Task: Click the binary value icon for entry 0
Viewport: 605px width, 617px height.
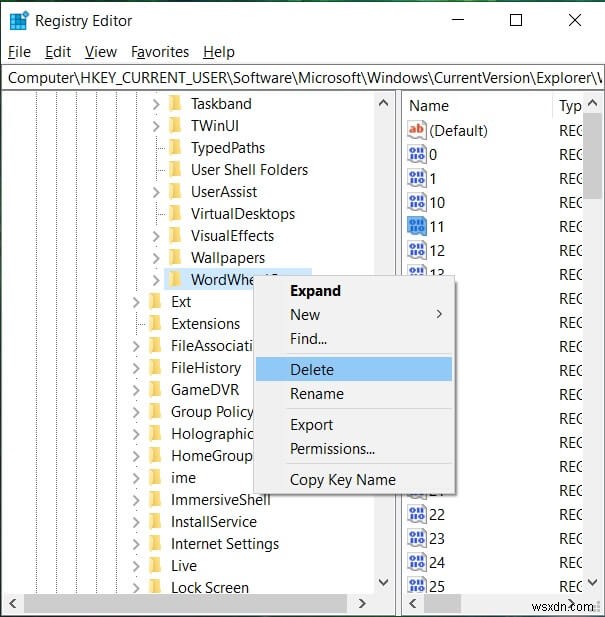Action: (x=417, y=154)
